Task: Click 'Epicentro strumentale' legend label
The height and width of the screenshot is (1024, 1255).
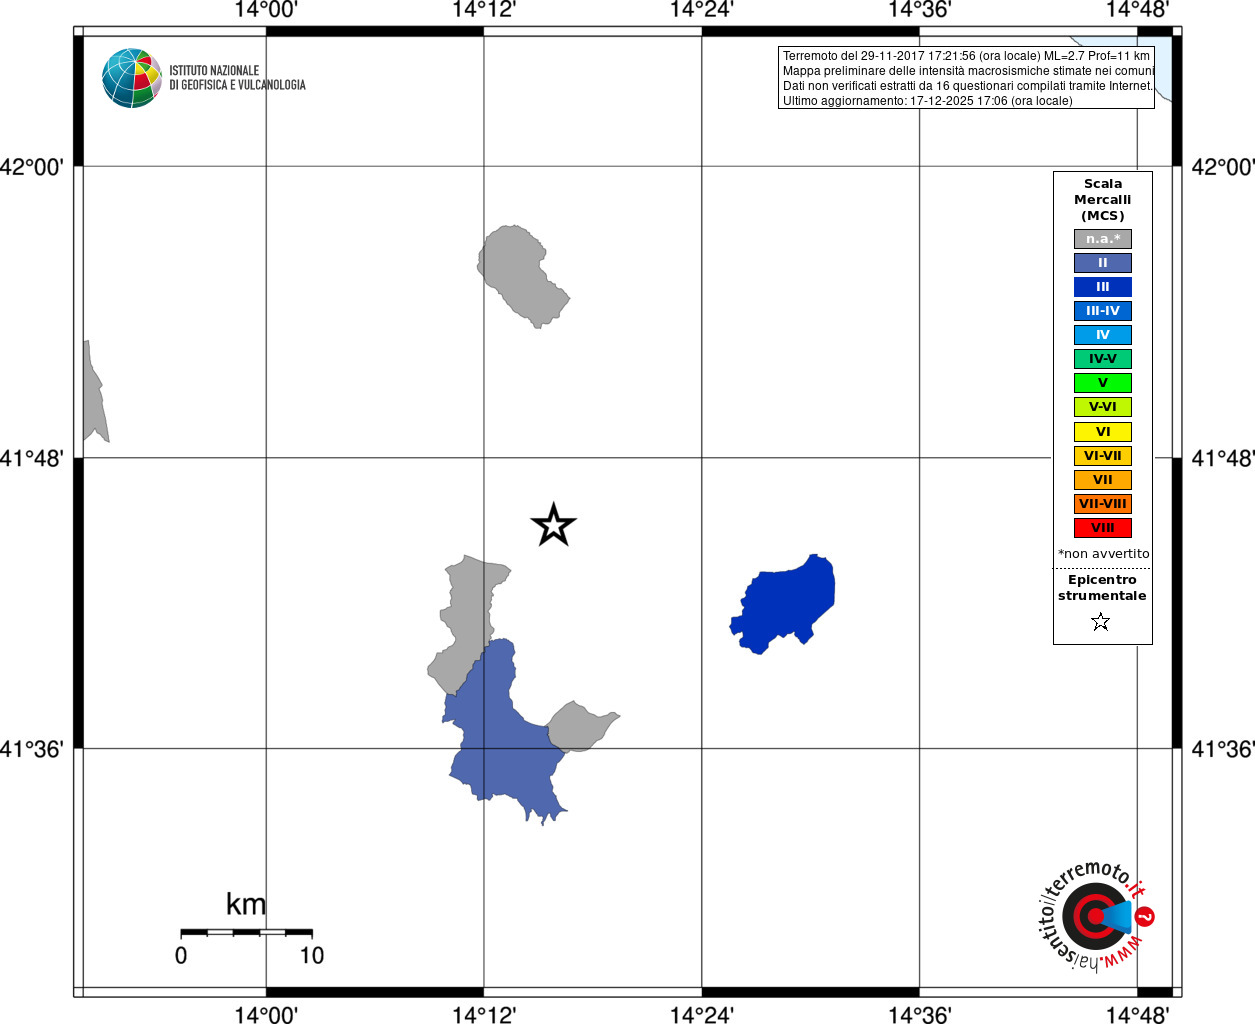Action: tap(1102, 588)
